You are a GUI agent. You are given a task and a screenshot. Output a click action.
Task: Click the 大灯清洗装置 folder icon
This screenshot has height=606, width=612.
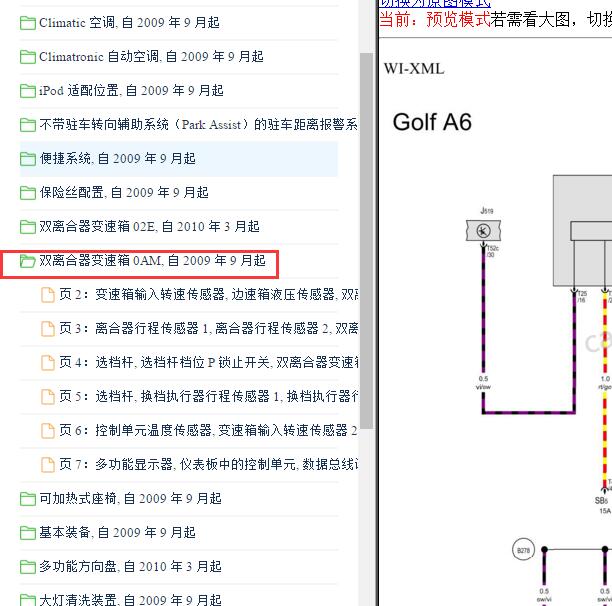click(27, 600)
